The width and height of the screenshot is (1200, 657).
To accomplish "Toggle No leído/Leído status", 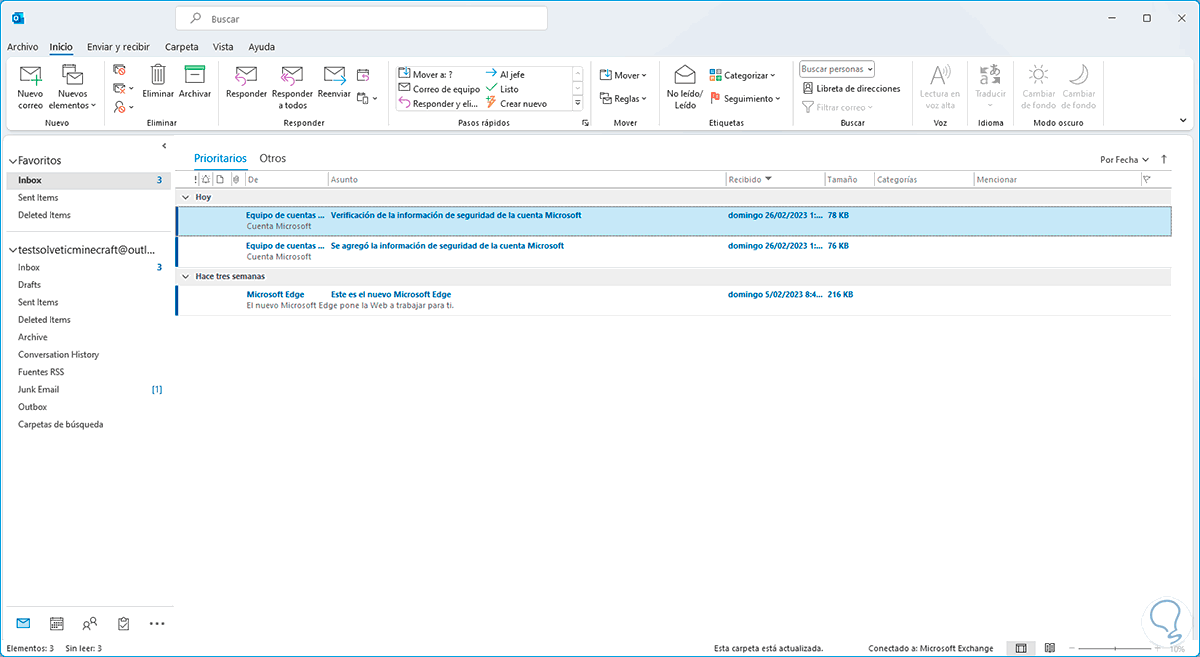I will 685,76.
